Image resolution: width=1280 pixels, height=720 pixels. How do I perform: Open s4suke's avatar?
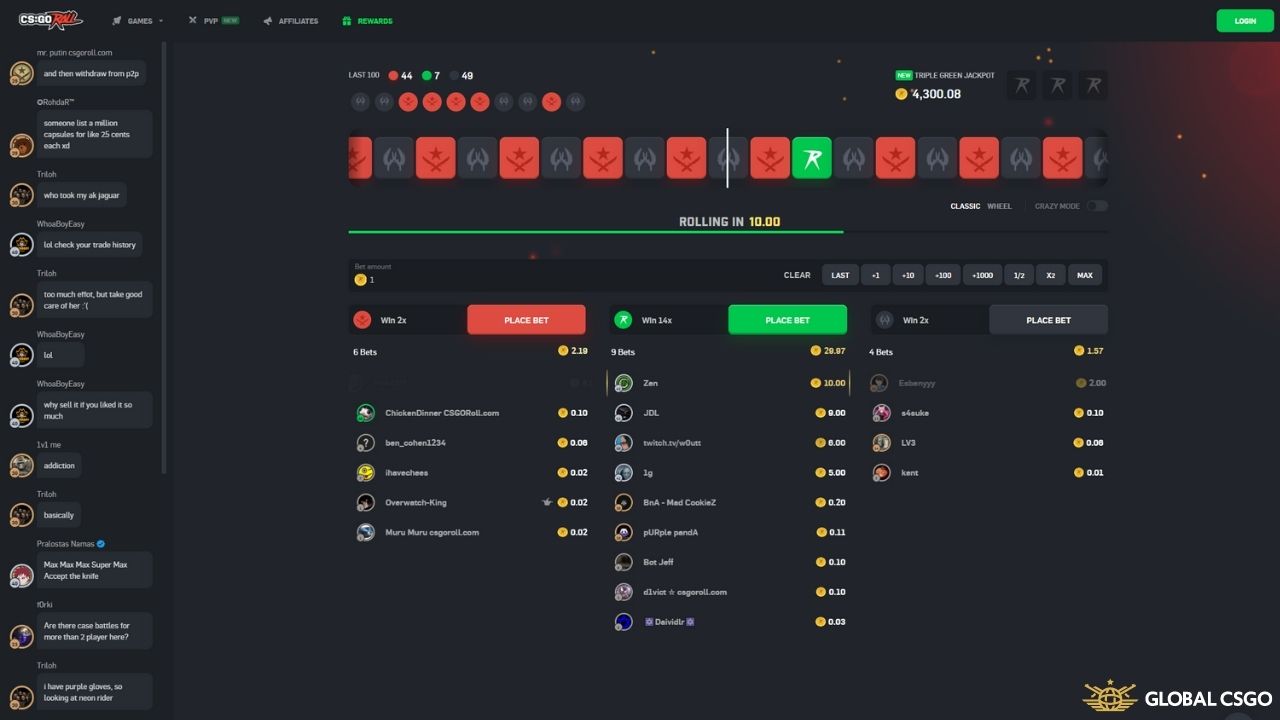tap(881, 413)
